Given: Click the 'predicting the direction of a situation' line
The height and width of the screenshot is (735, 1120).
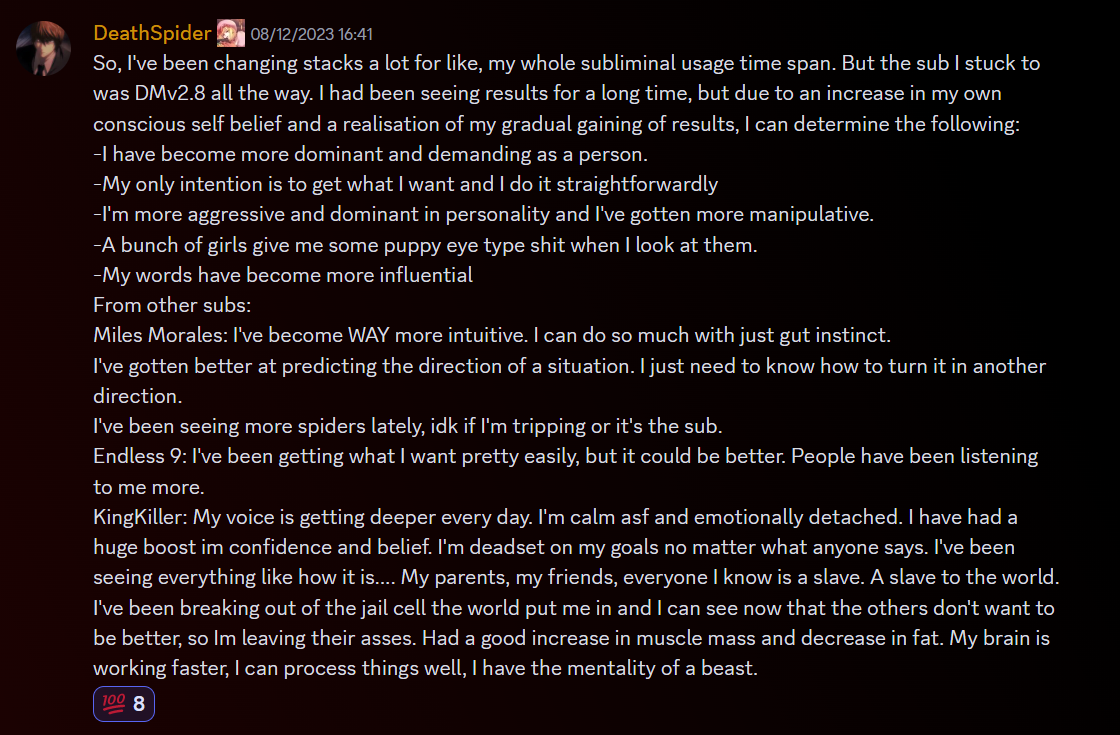Looking at the screenshot, I should click(569, 366).
